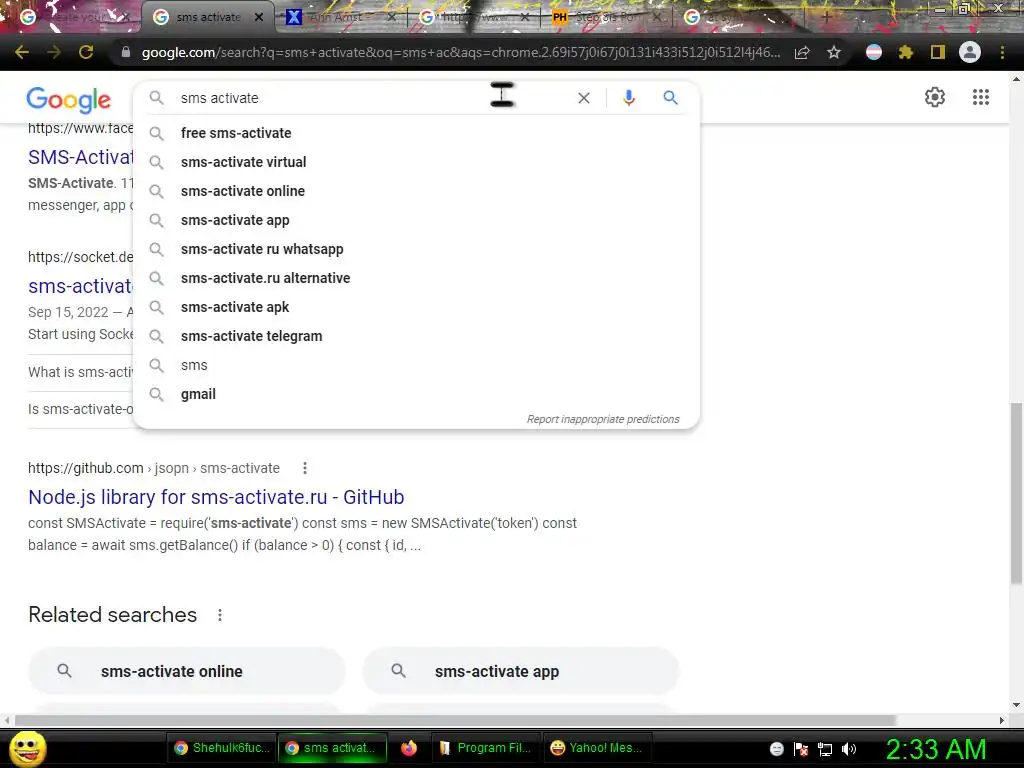Clear the search box with X
This screenshot has width=1024, height=768.
[584, 98]
